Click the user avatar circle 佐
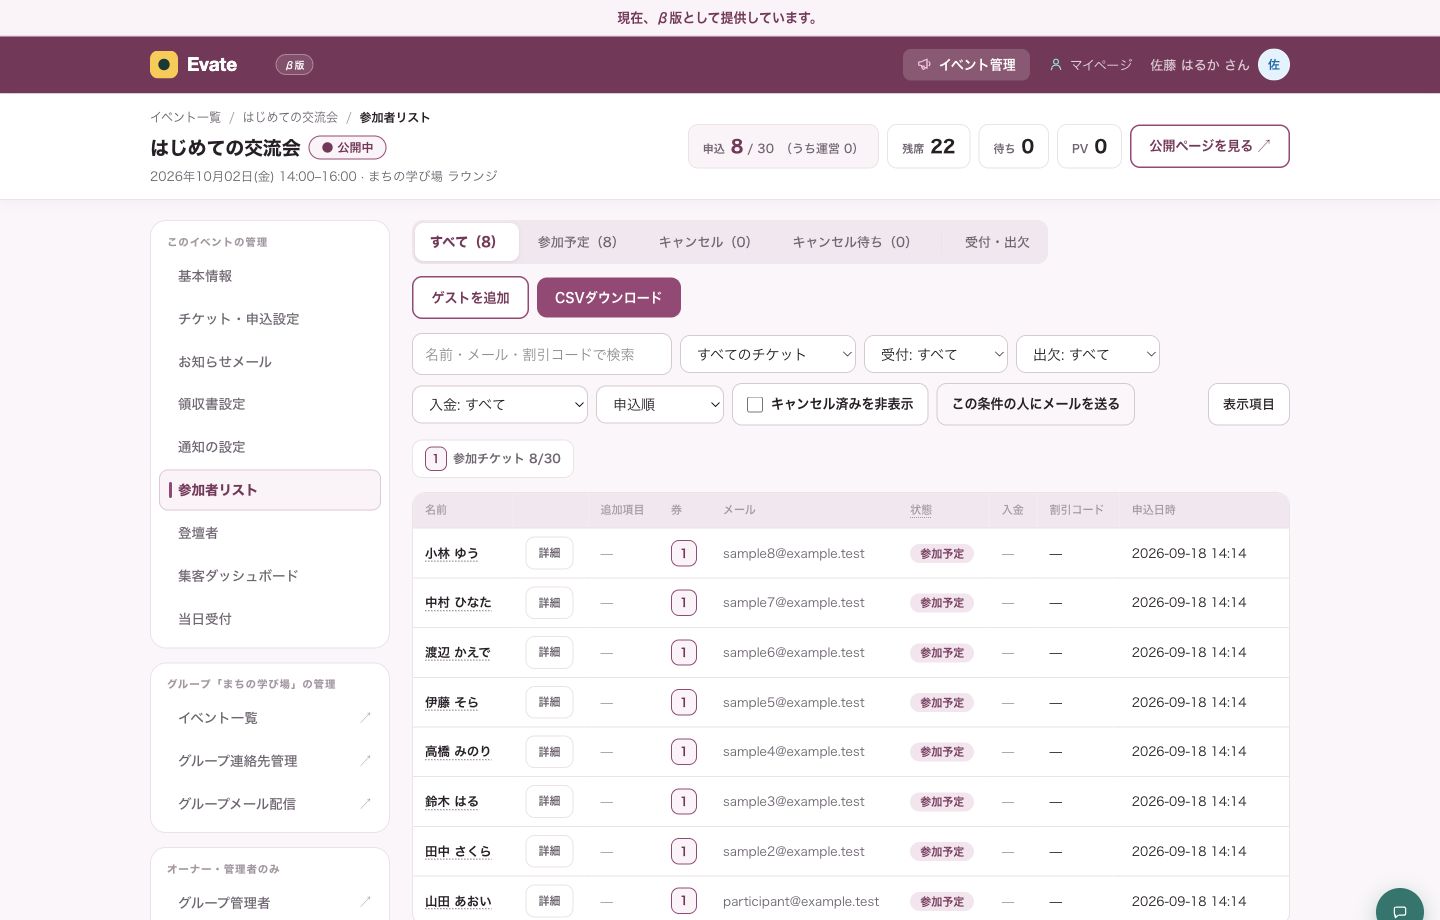This screenshot has width=1440, height=920. [1273, 64]
